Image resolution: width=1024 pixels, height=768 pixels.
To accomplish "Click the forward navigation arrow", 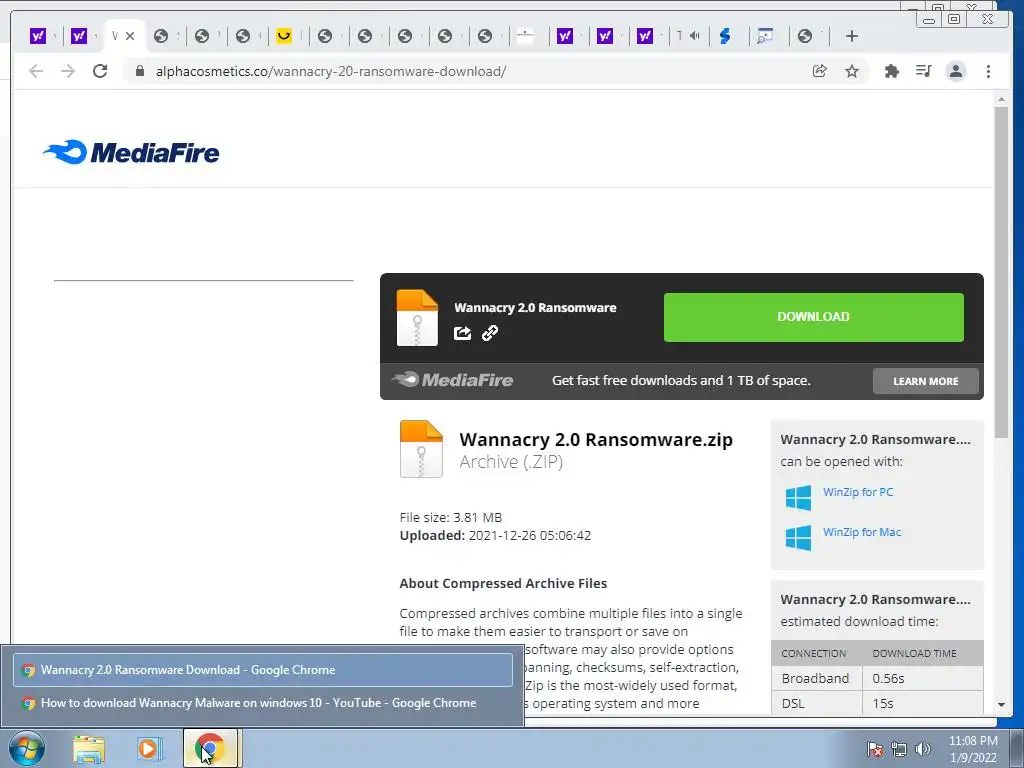I will click(68, 71).
